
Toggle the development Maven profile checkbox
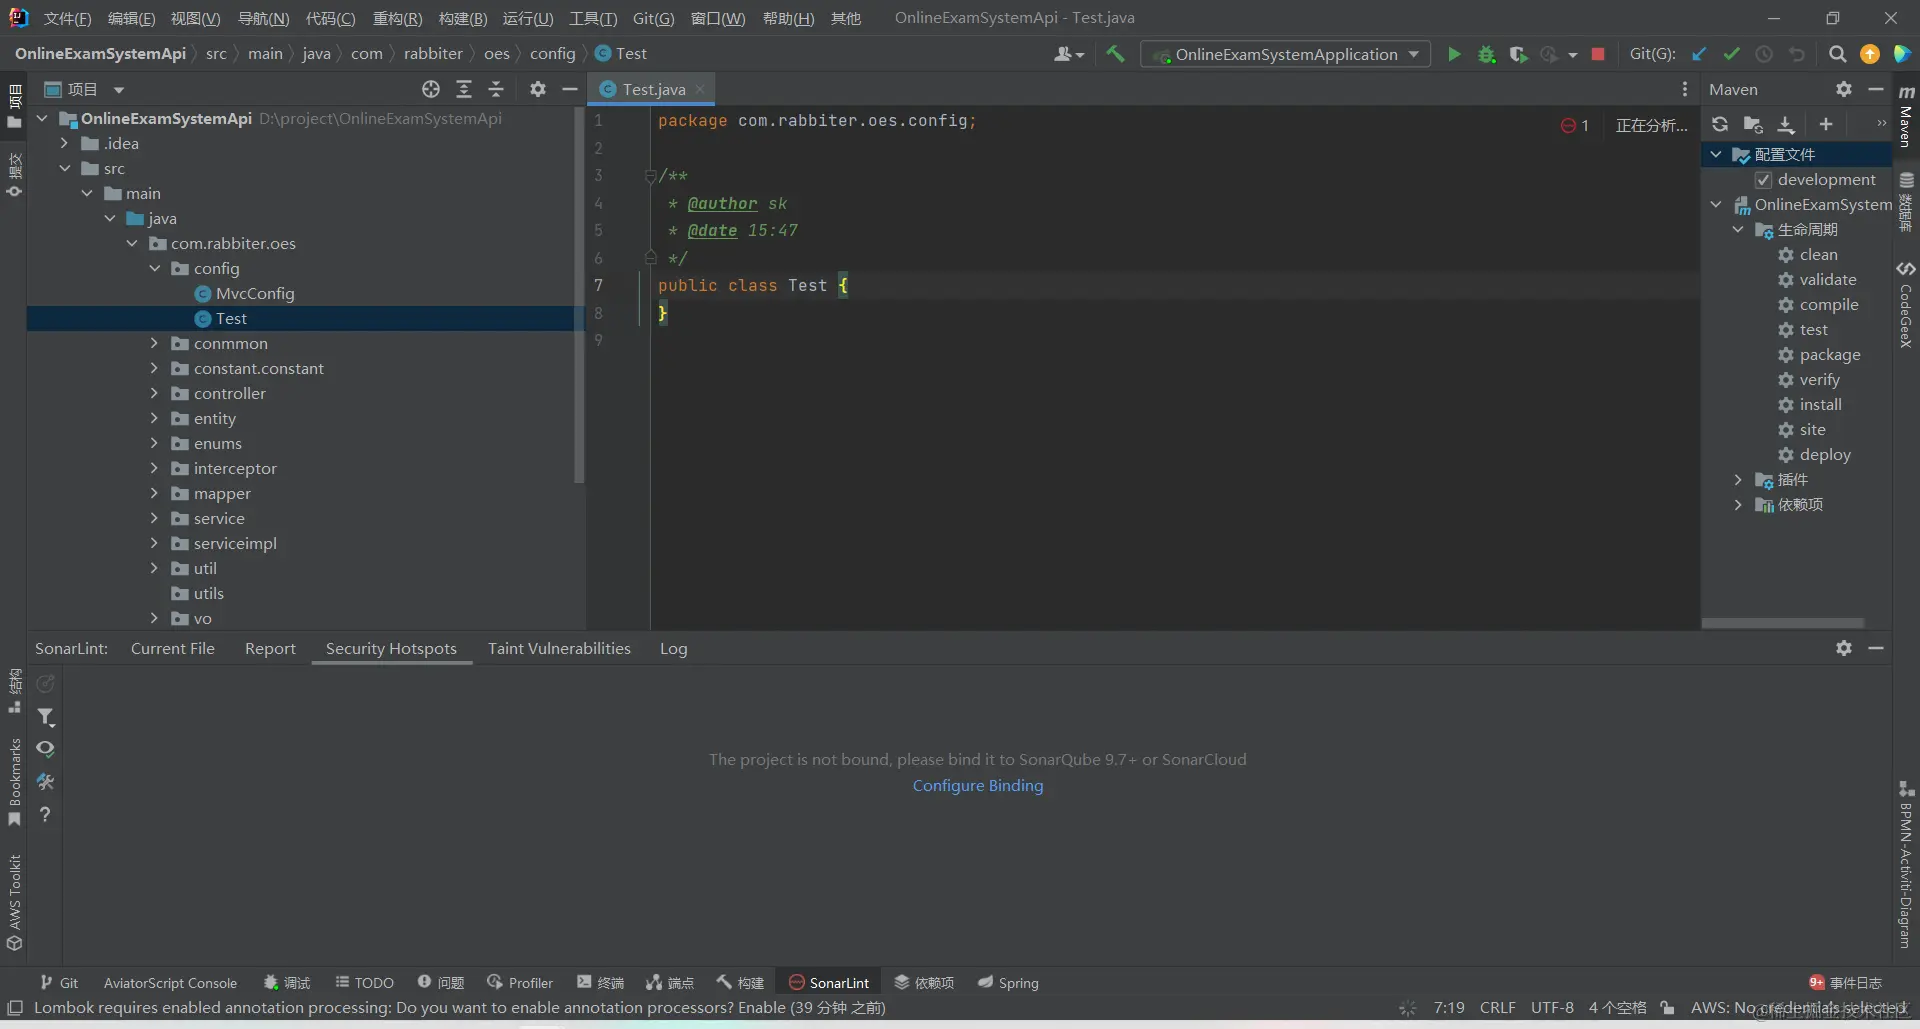tap(1764, 180)
